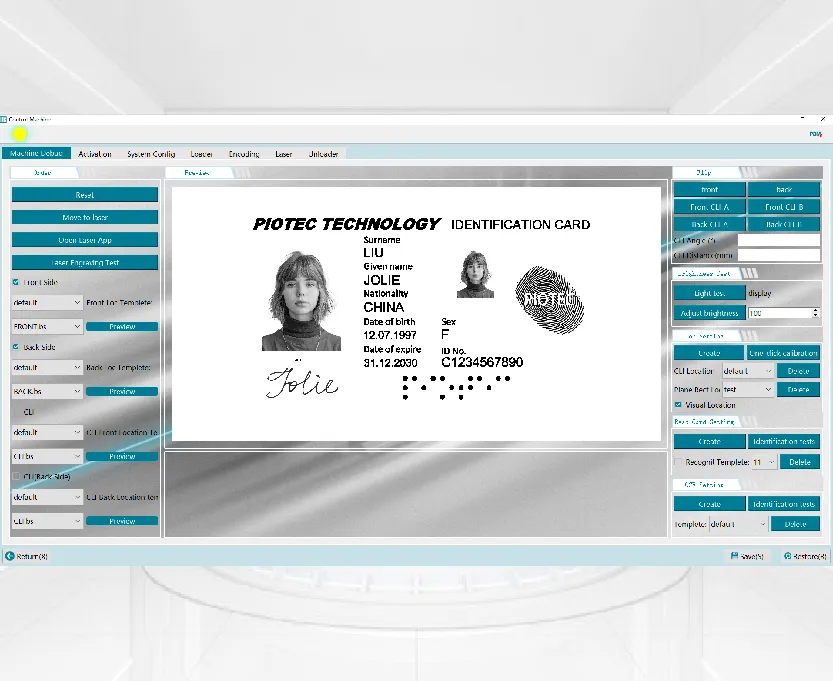Click Preview in the CLI back row
This screenshot has height=681, width=833.
click(x=122, y=521)
